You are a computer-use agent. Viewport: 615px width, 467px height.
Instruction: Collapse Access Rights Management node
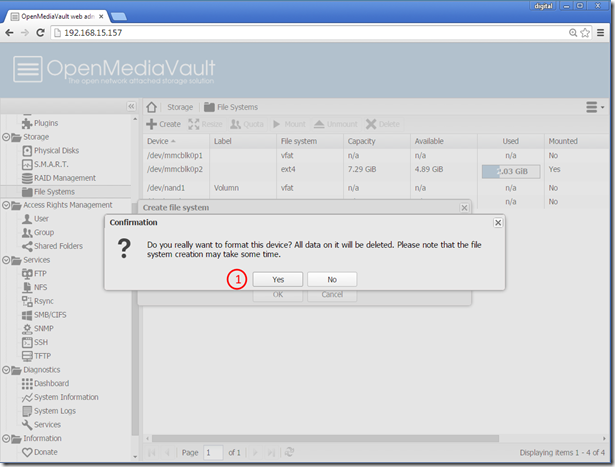[x=6, y=205]
